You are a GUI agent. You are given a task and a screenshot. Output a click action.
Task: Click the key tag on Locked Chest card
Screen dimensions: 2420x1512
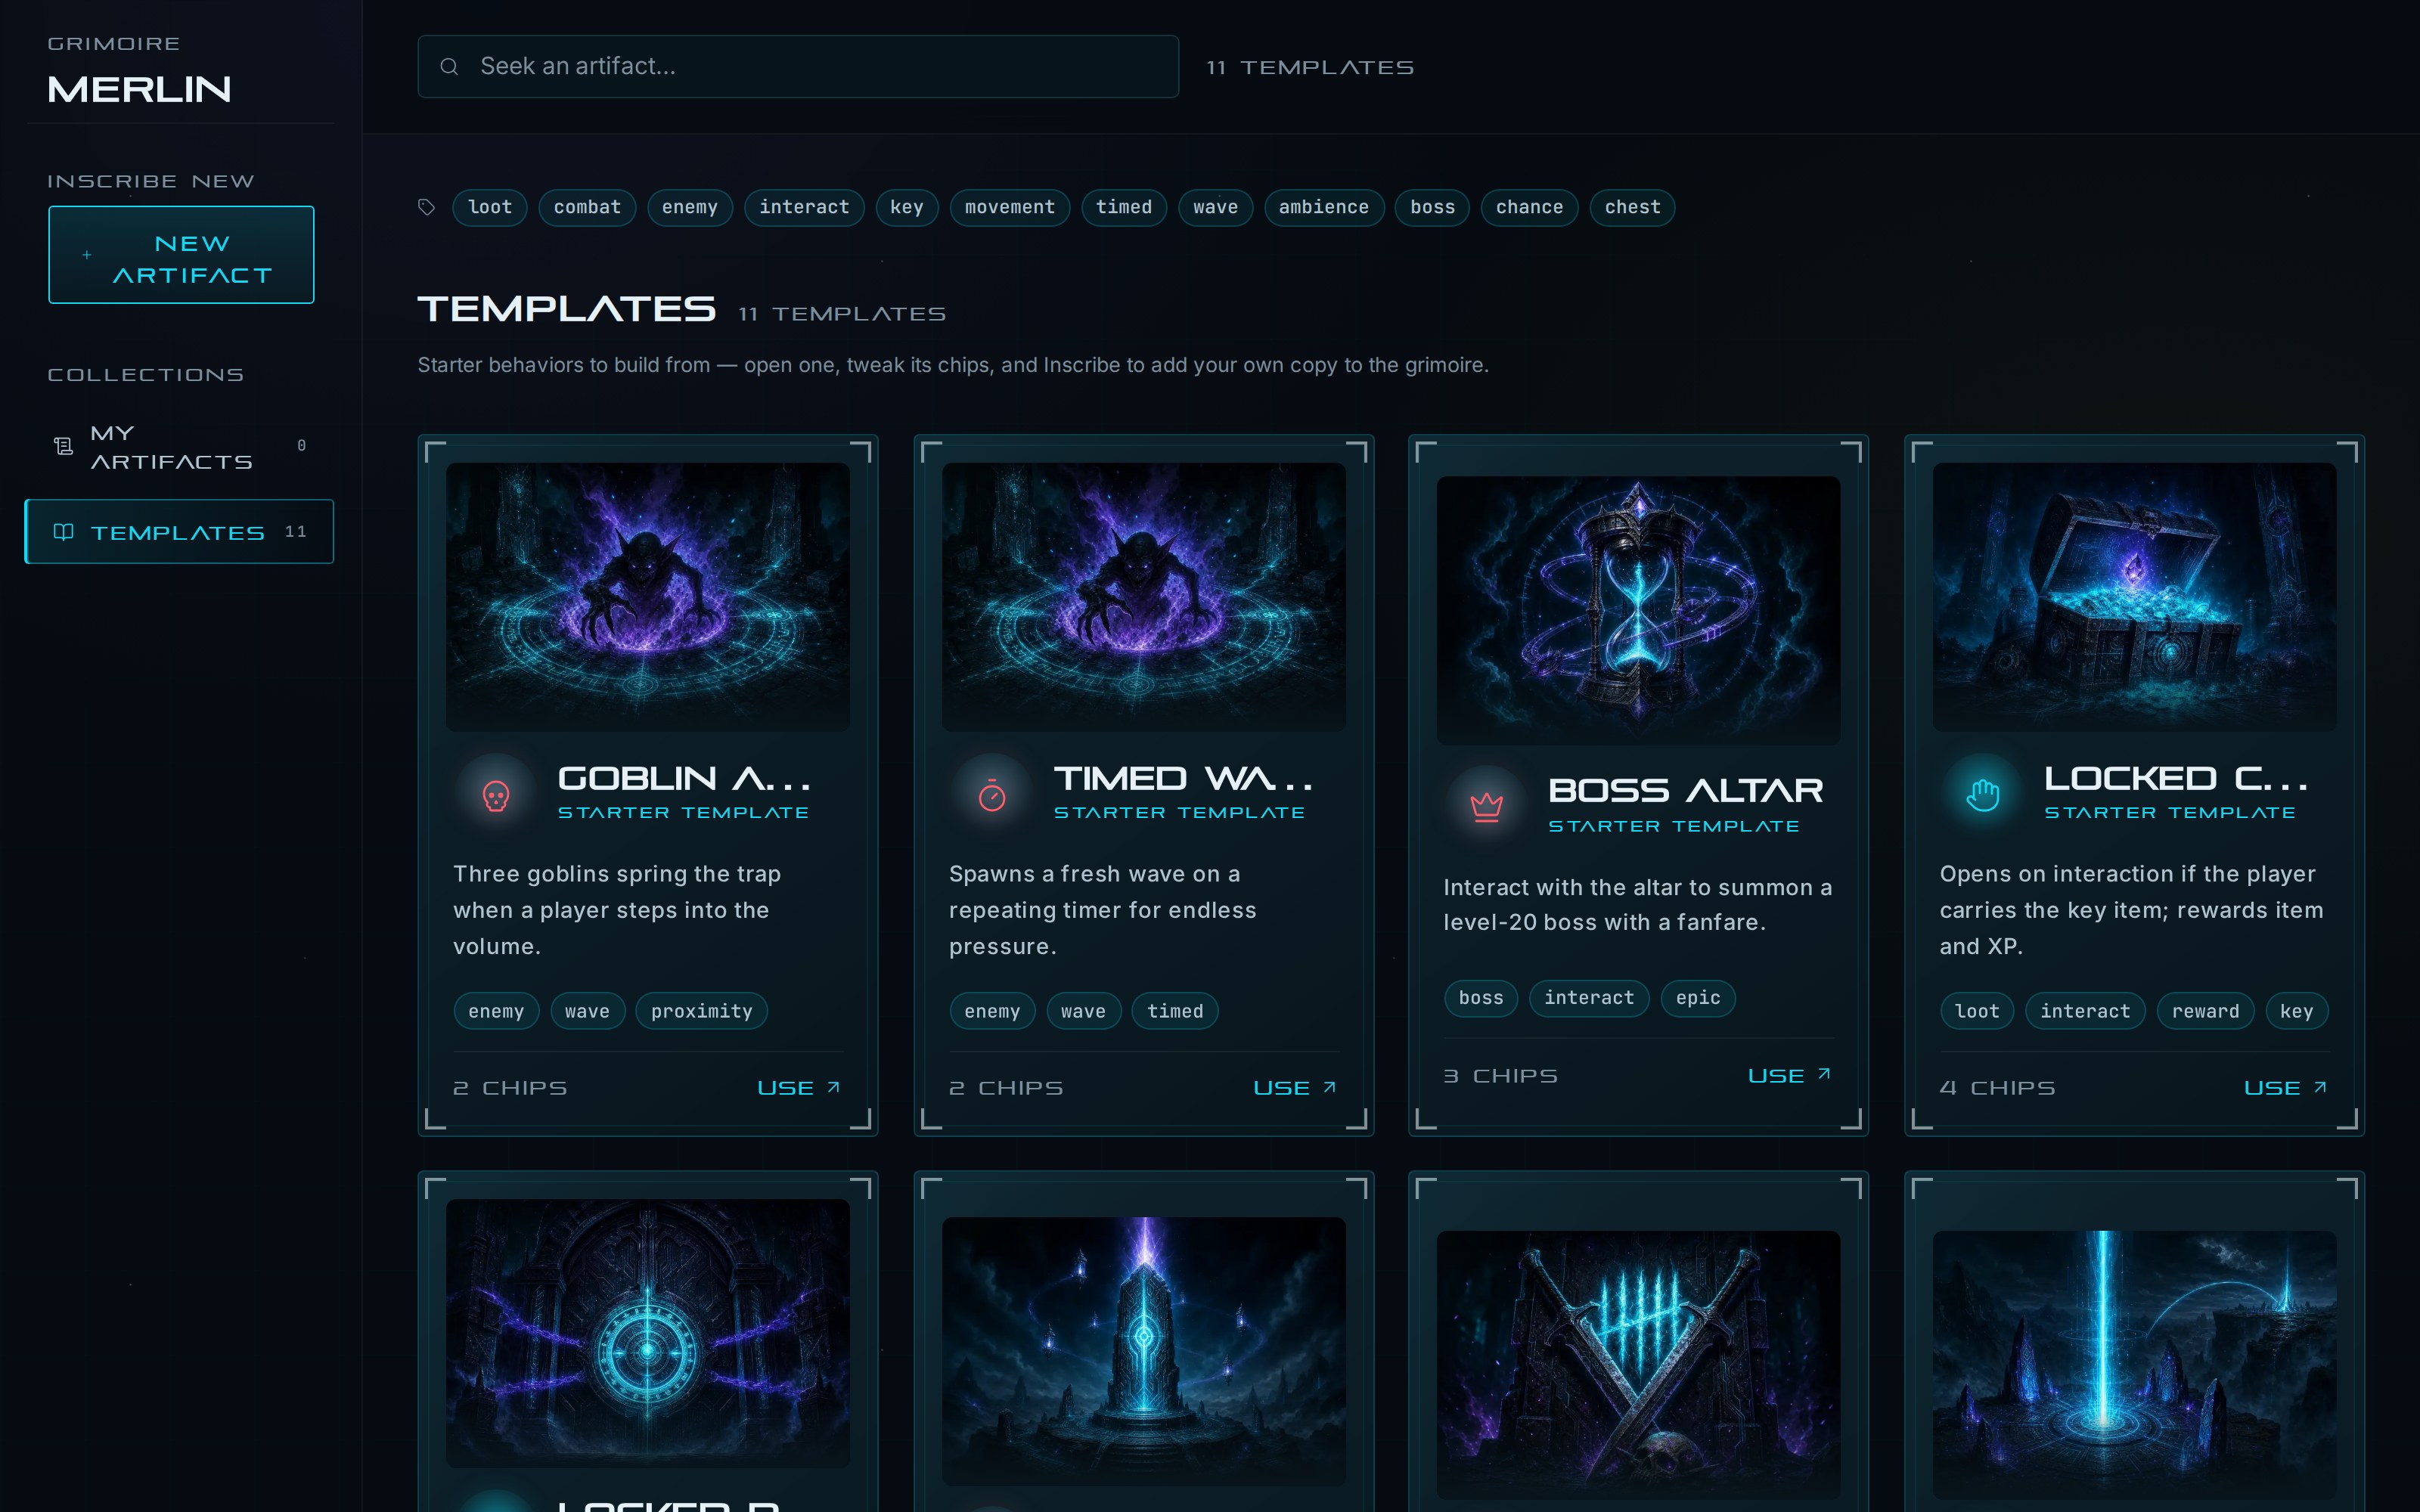tap(2296, 1011)
